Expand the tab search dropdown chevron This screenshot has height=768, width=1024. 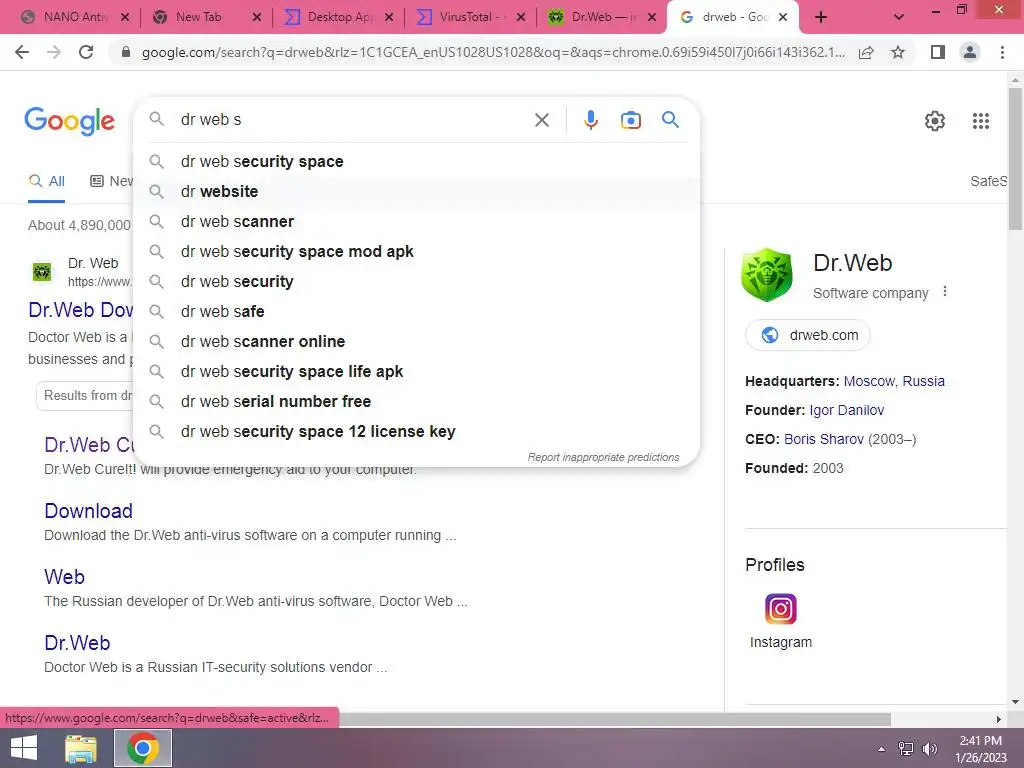pyautogui.click(x=899, y=18)
